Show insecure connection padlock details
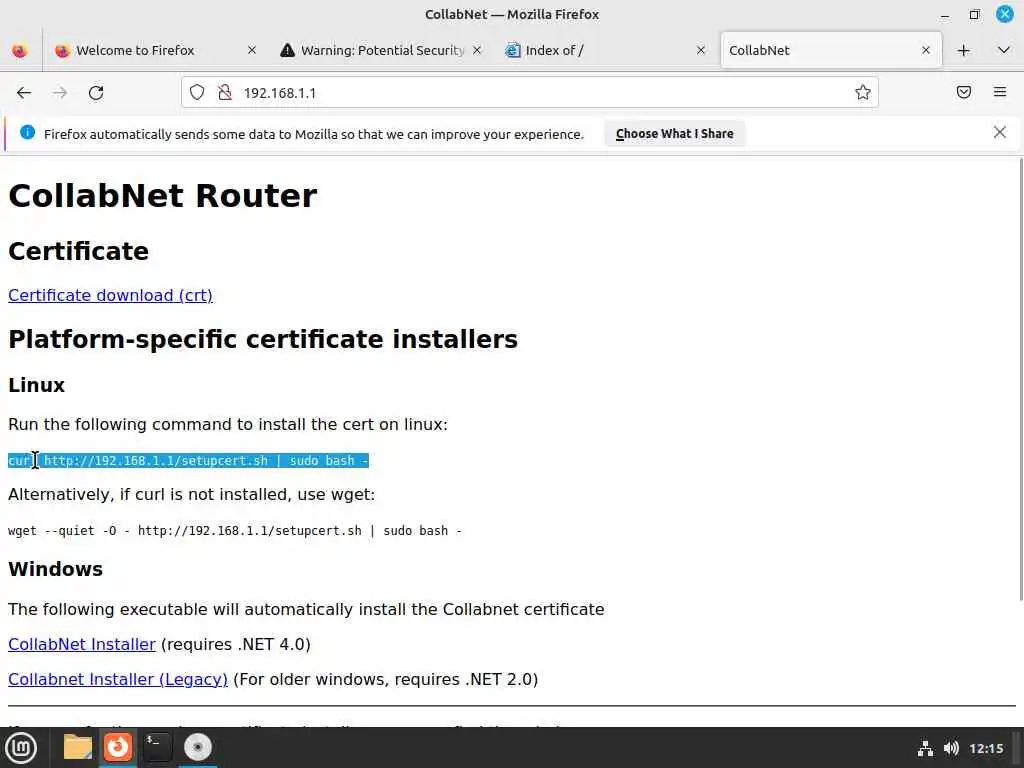Viewport: 1024px width, 768px height. 225,93
